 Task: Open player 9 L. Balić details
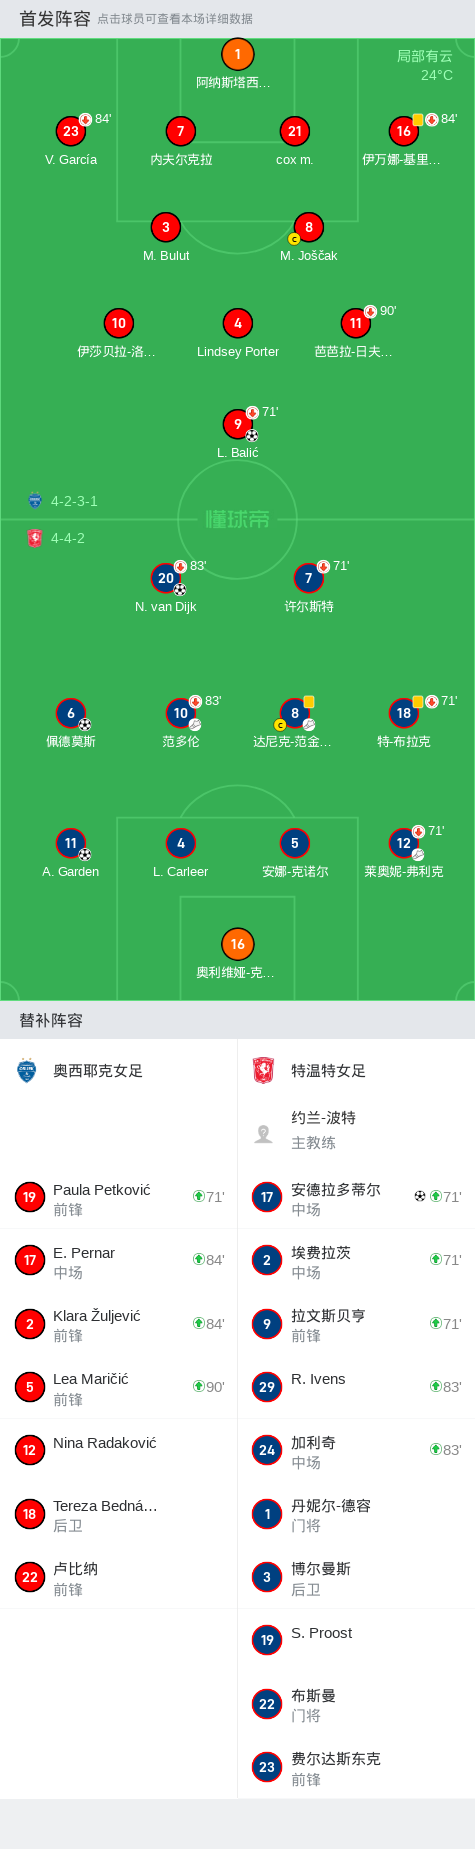238,424
